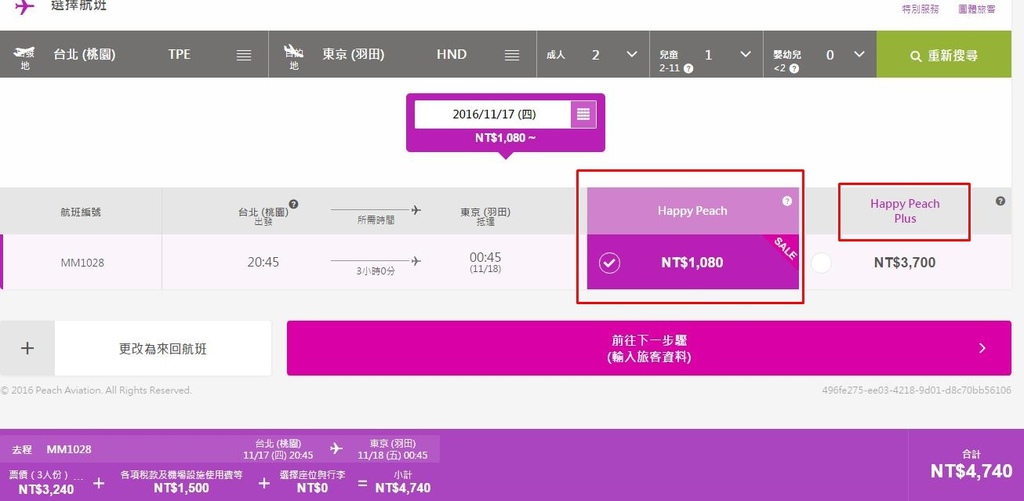Click the departure plane icon beside 台北 (桃園)
1024x501 pixels.
point(24,54)
